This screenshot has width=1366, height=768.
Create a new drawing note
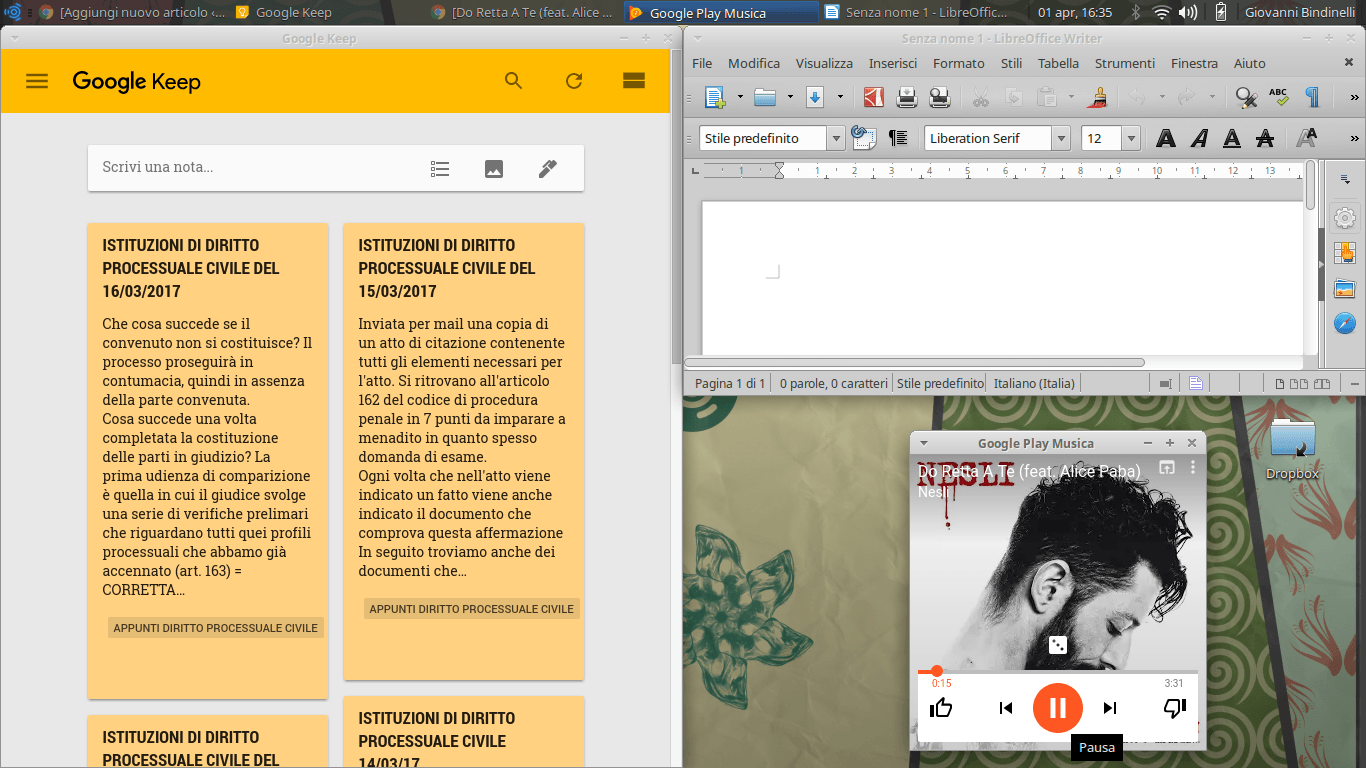coord(547,169)
